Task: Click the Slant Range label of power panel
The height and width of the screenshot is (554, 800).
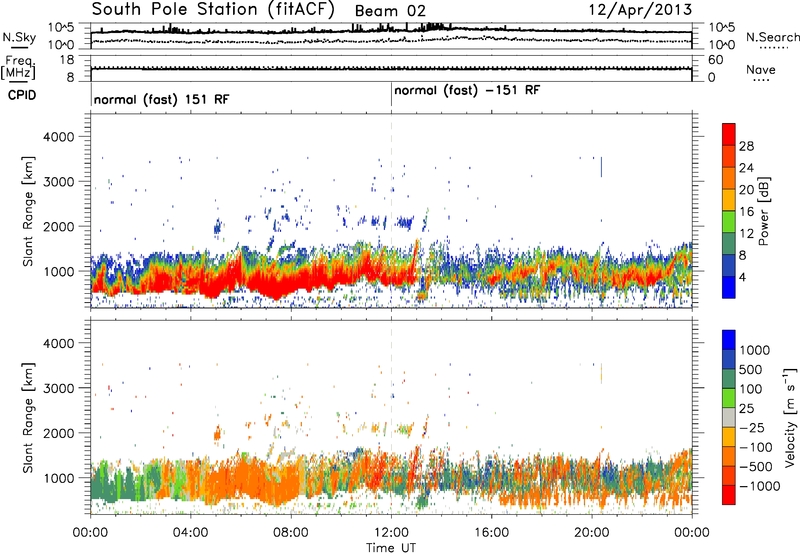Action: point(28,211)
